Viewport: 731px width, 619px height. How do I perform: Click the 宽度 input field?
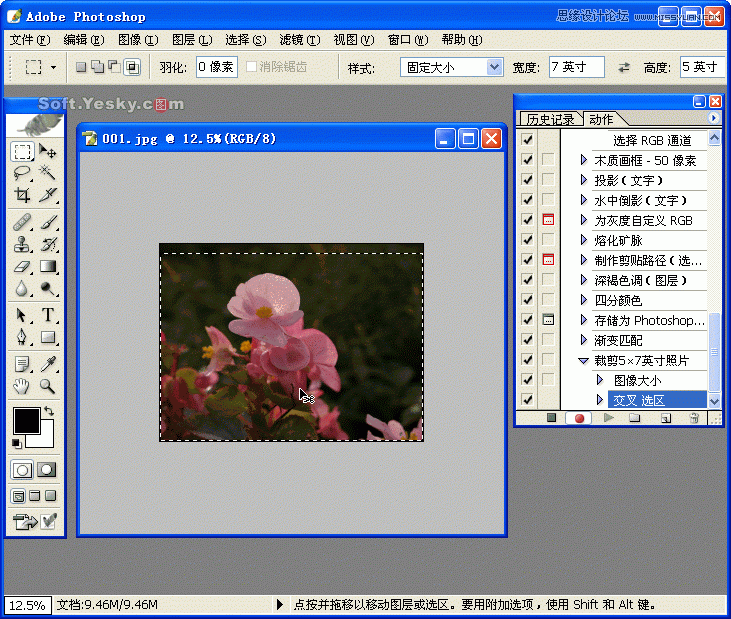(577, 67)
